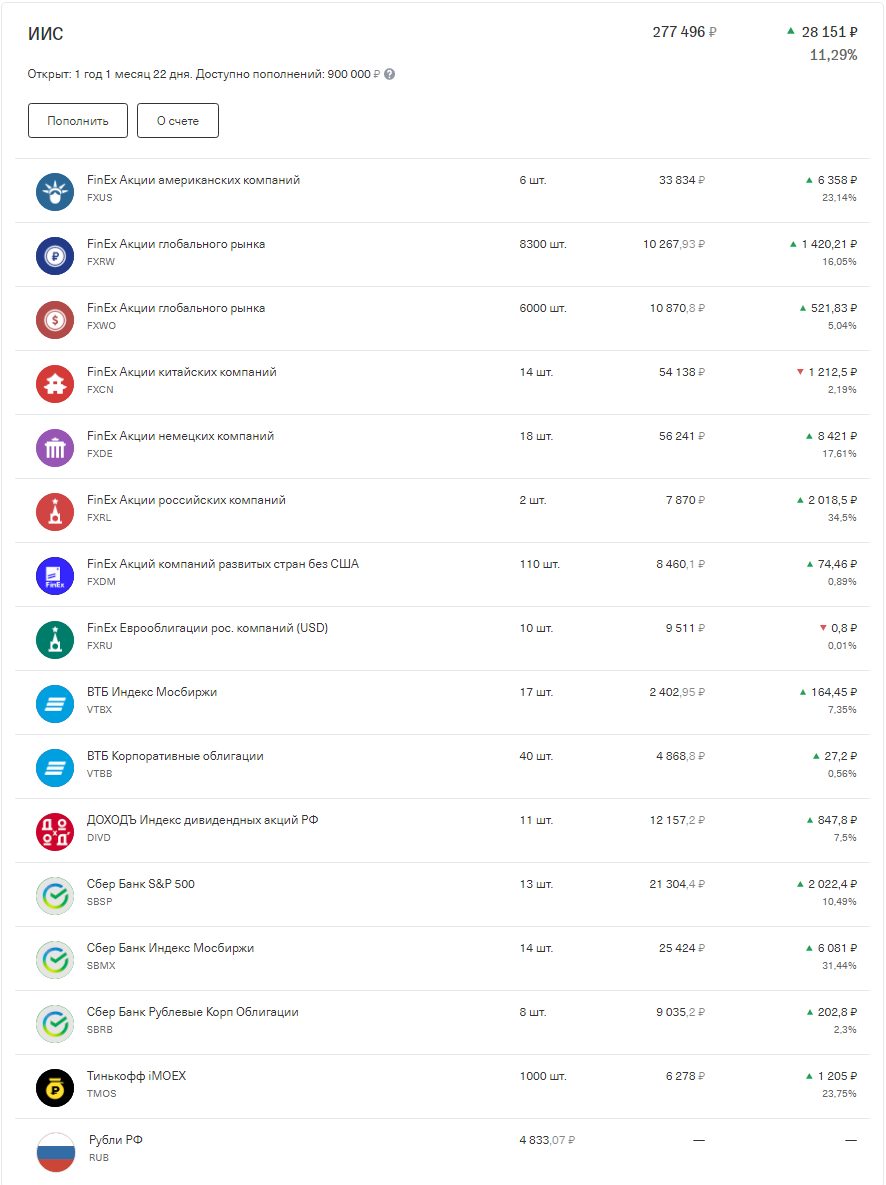The image size is (886, 1185).
Task: Open Сбер Банк Рублевые Корп Облигации
Action: (x=442, y=1023)
